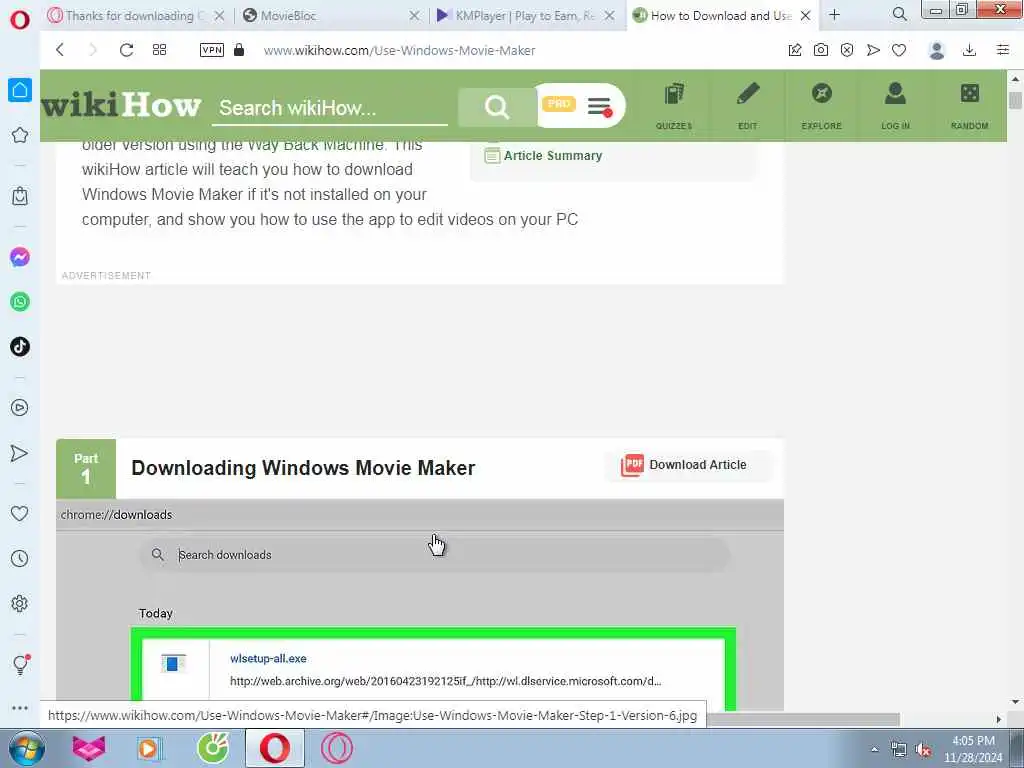1024x768 pixels.
Task: Open WhatsApp in the sidebar
Action: [20, 302]
